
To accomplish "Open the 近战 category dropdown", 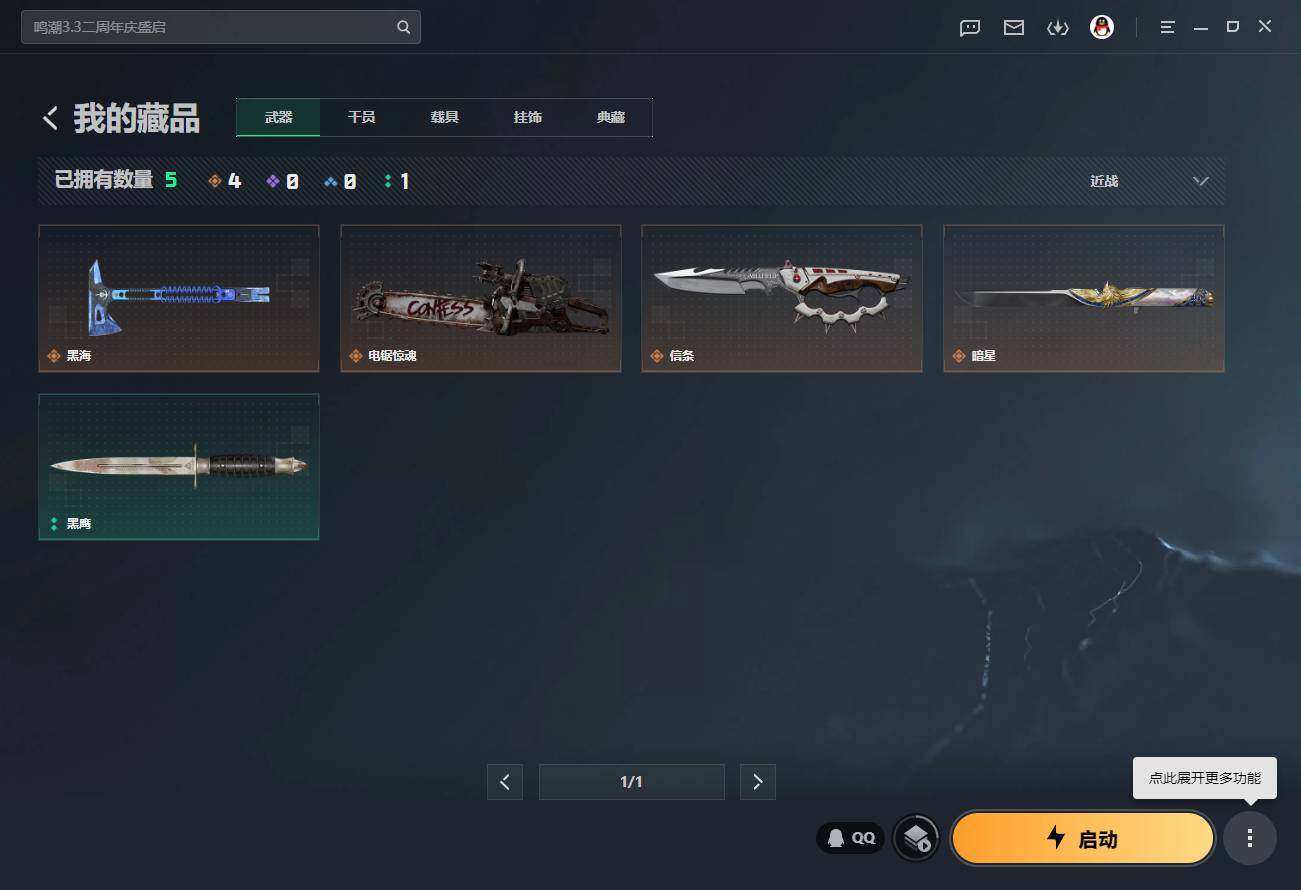I will click(x=1149, y=181).
